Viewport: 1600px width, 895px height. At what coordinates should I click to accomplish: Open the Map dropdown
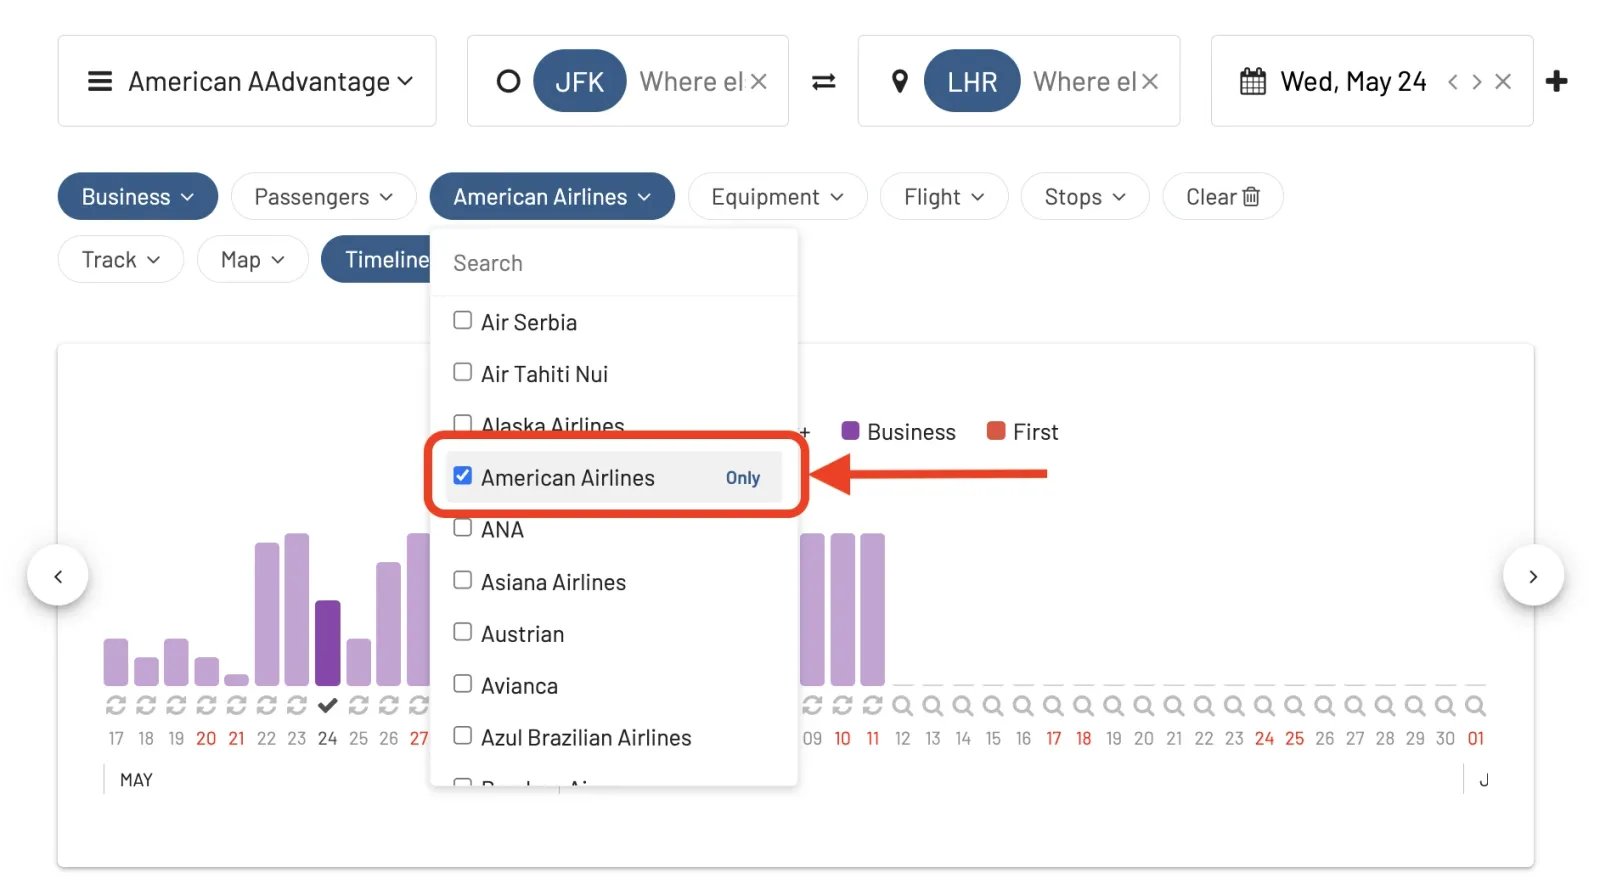tap(252, 260)
